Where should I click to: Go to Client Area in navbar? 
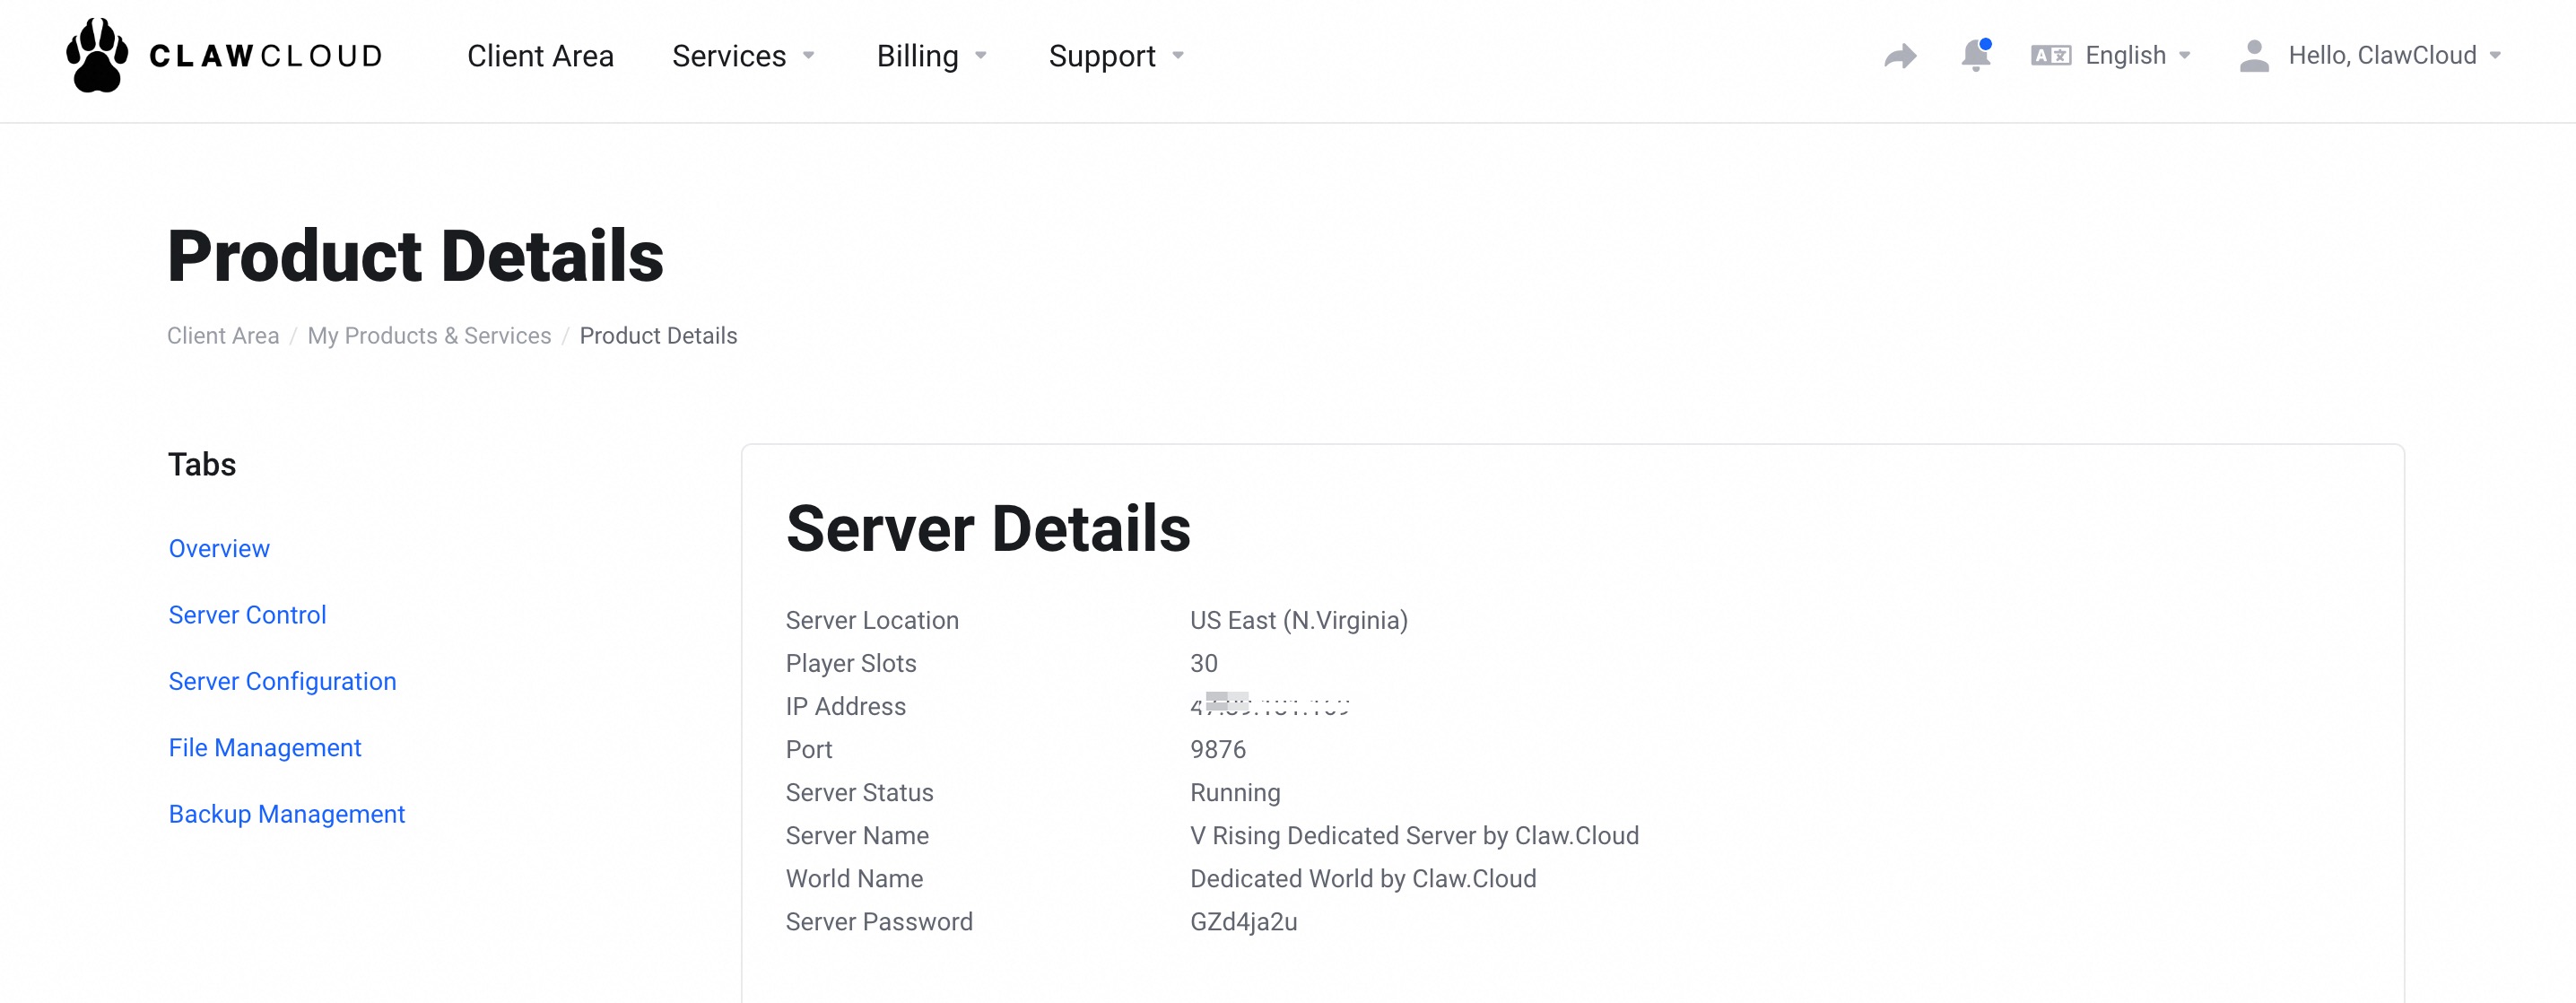click(540, 56)
